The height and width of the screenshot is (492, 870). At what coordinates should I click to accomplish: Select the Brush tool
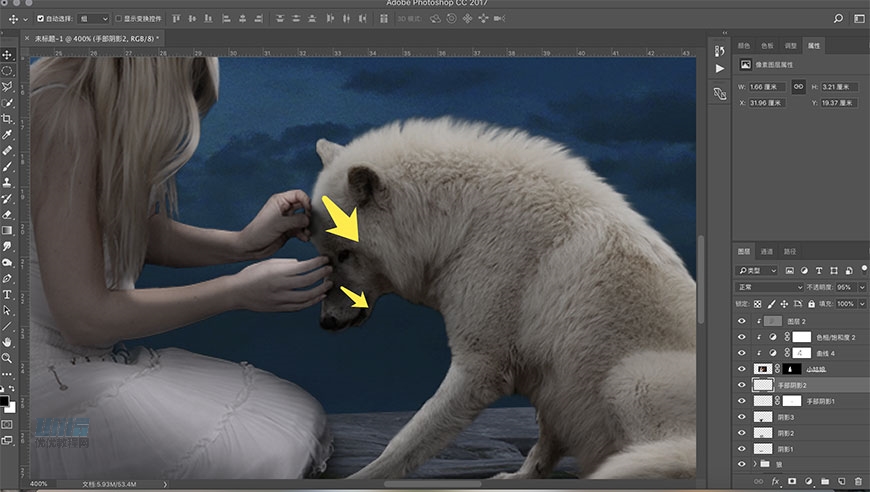pyautogui.click(x=7, y=166)
